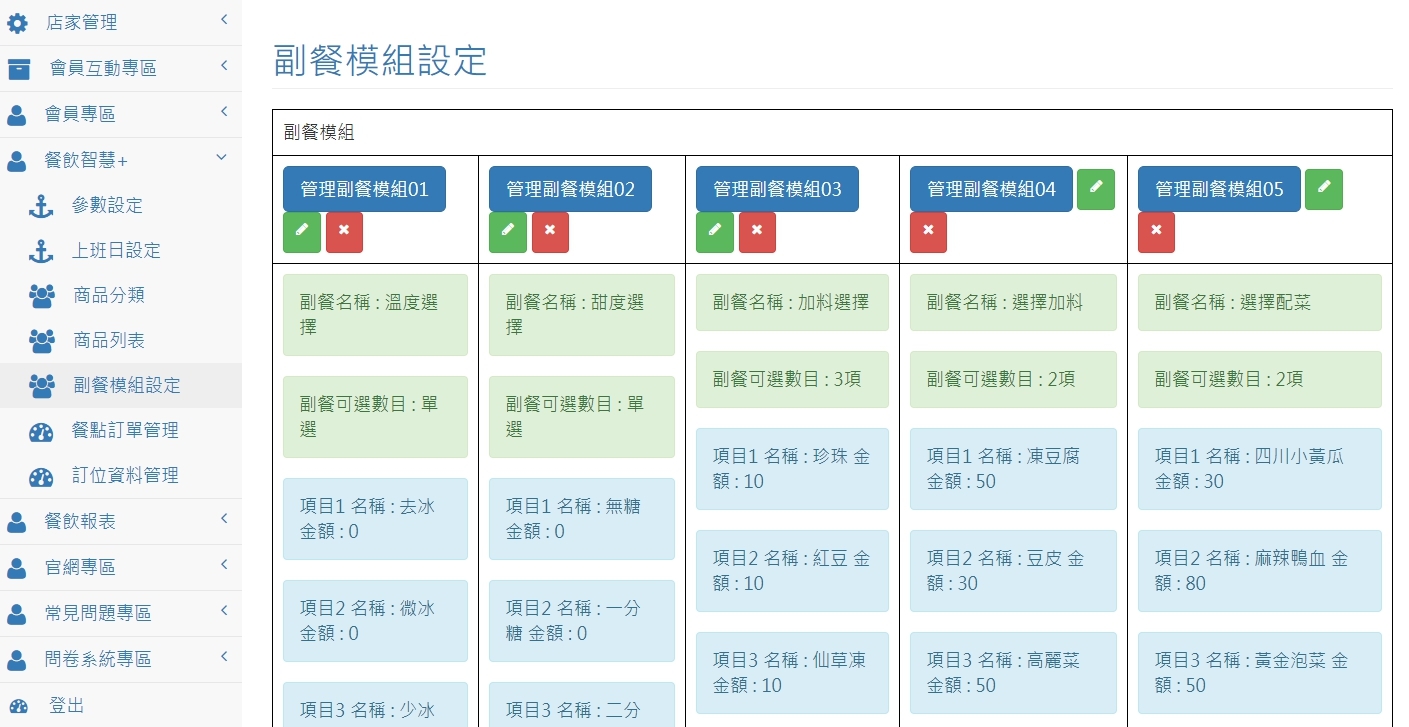Click the group icon beside 商品分類

(41, 295)
